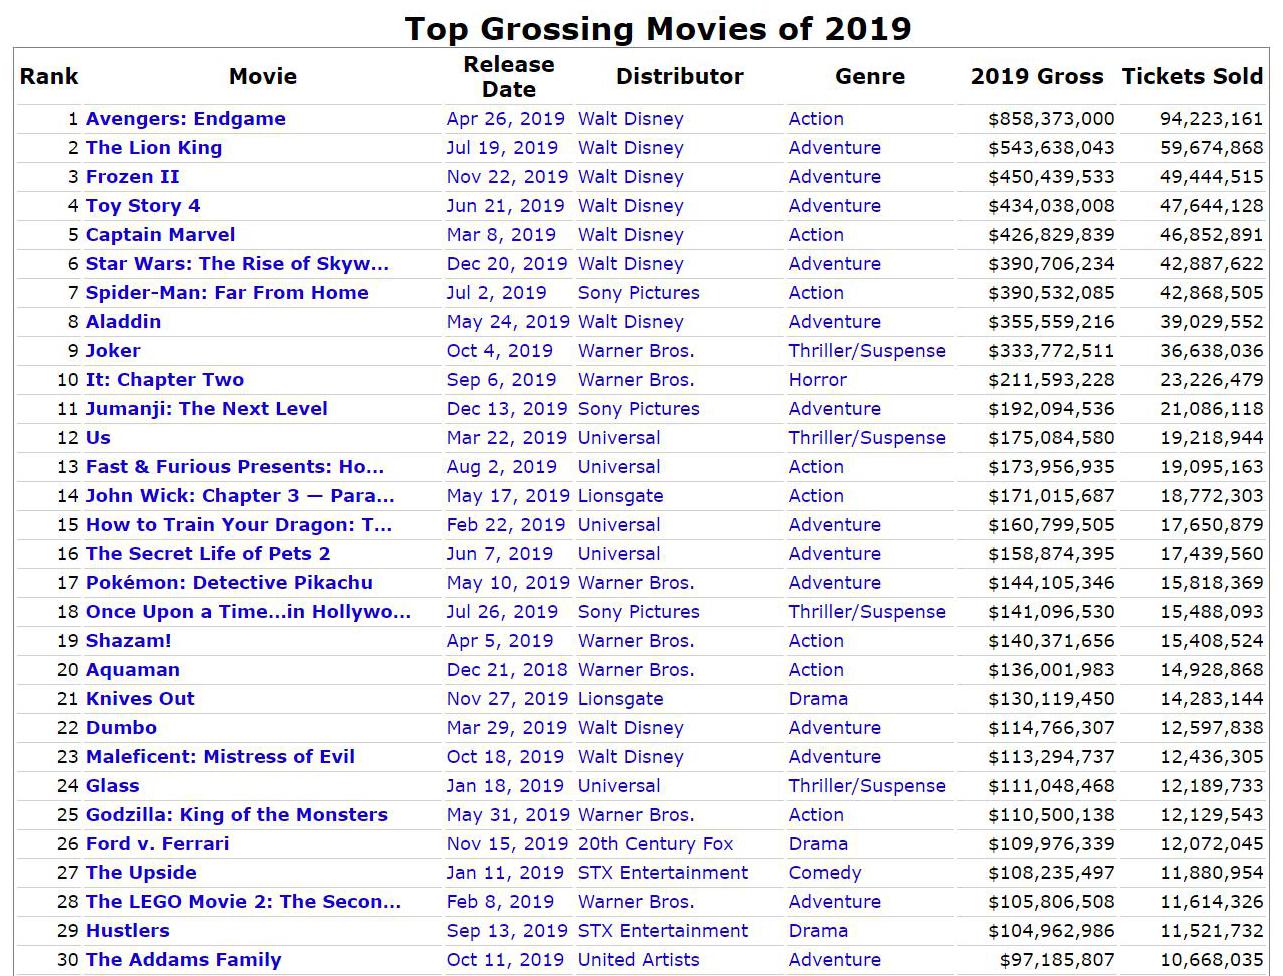Click Action genre in Avengers: Endgame row
This screenshot has height=976, width=1283.
(816, 118)
